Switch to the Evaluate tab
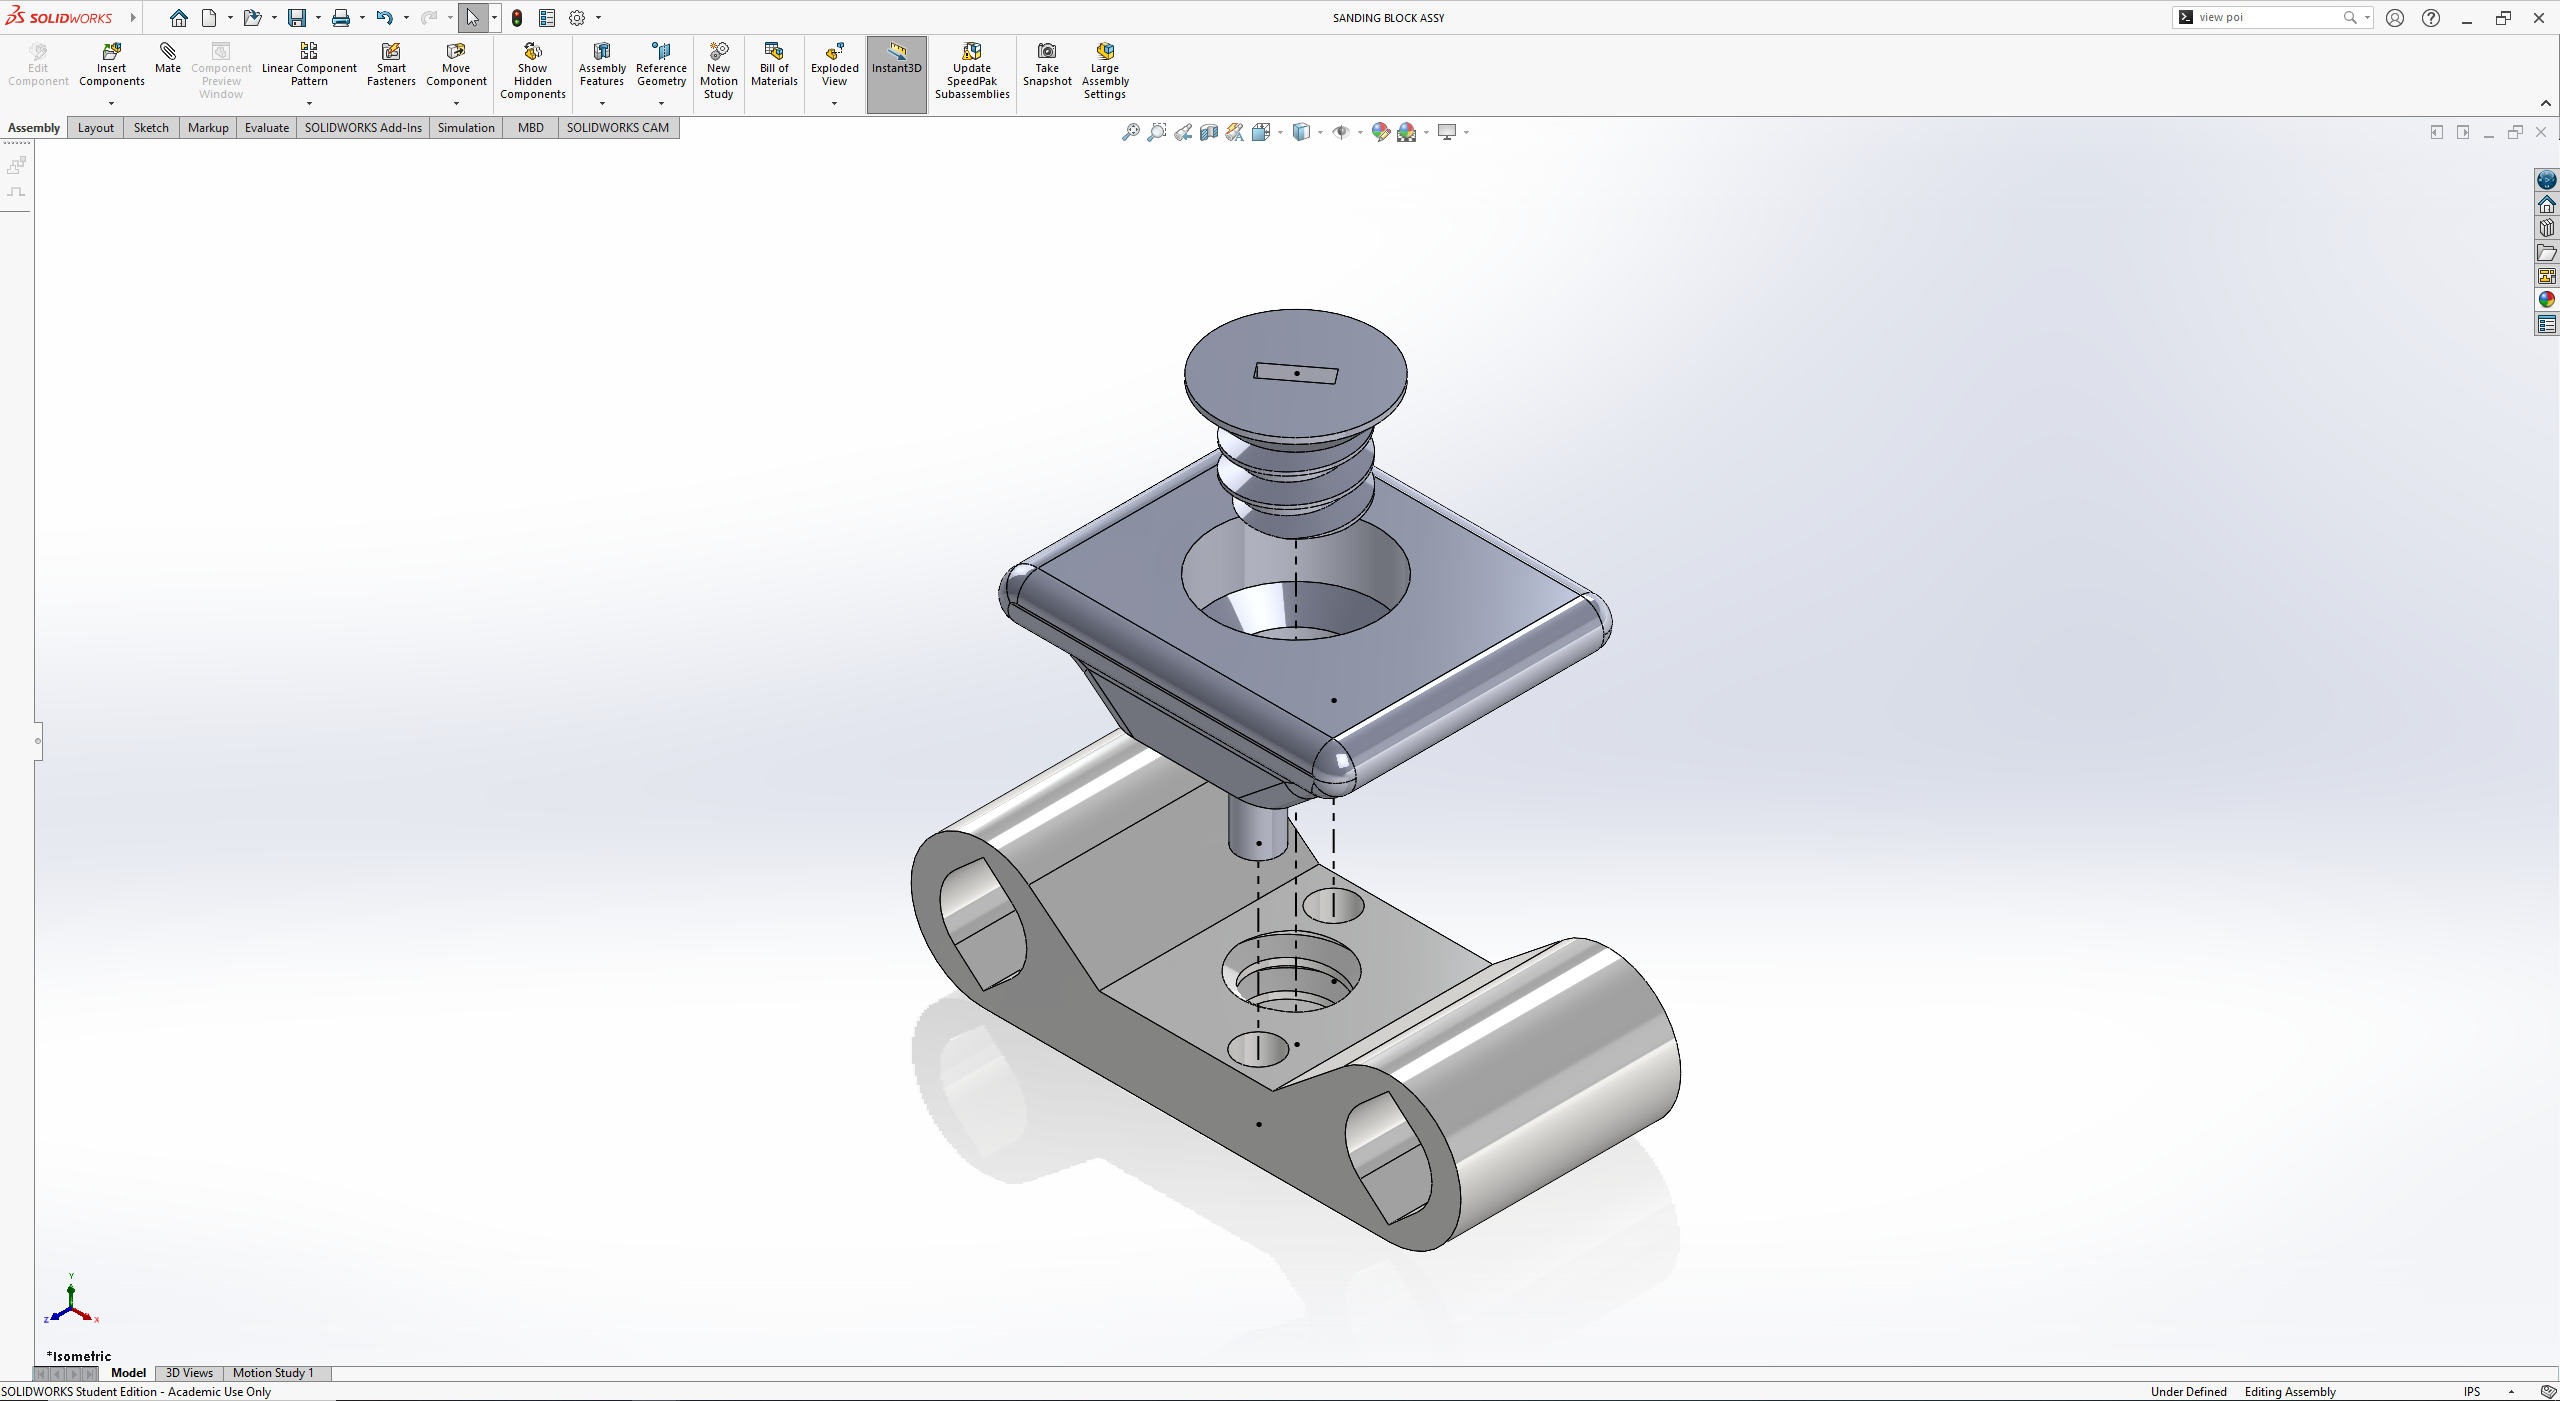 [x=266, y=128]
